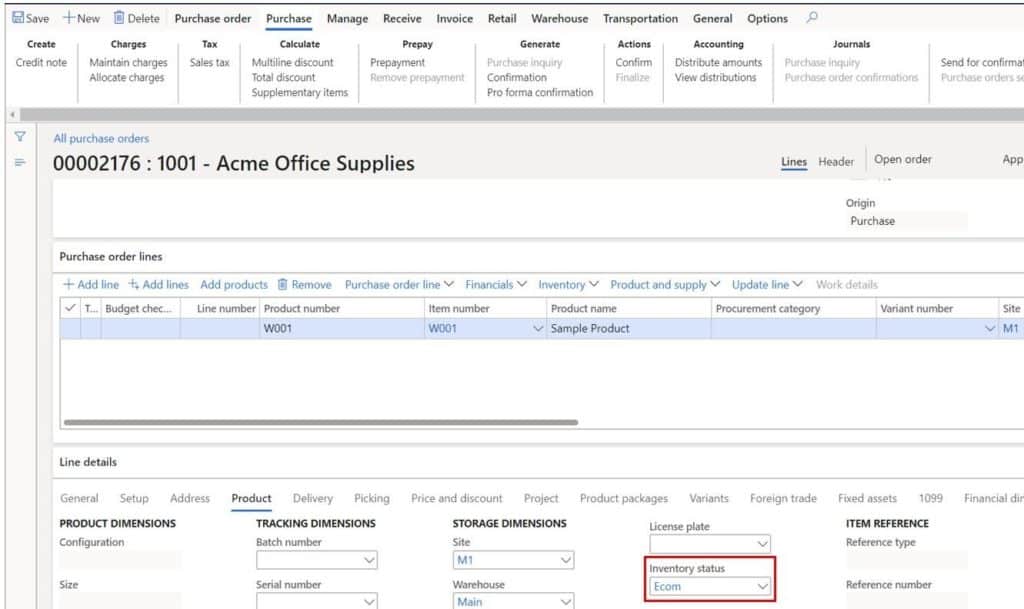Switch to the Header view

[836, 160]
